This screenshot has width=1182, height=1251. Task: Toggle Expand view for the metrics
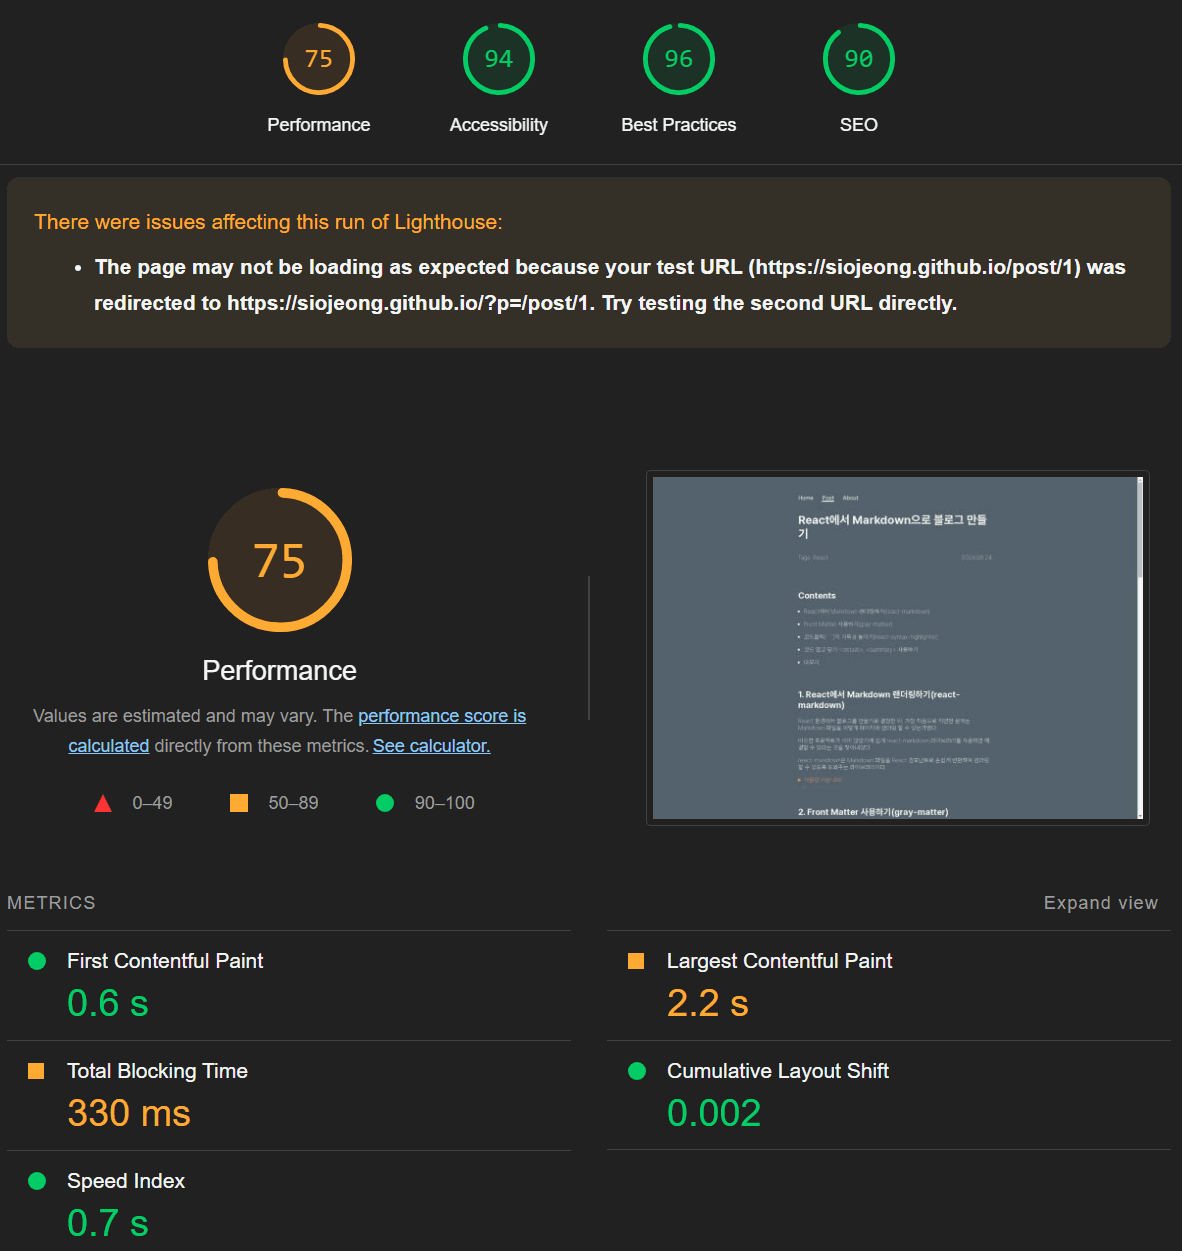(1100, 903)
